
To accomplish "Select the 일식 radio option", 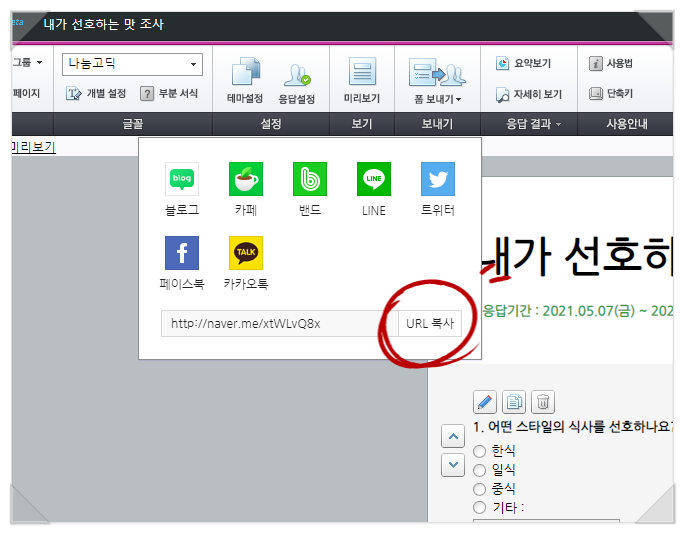I will [480, 470].
